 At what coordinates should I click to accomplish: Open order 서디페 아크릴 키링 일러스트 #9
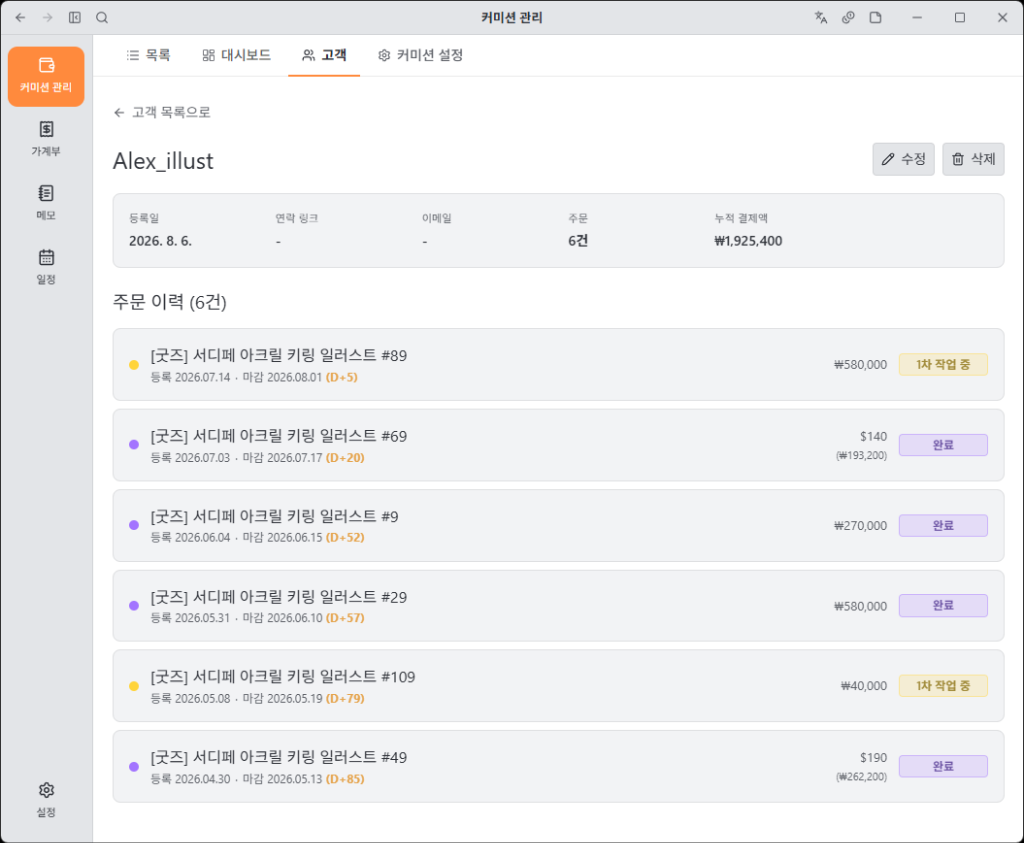click(558, 526)
